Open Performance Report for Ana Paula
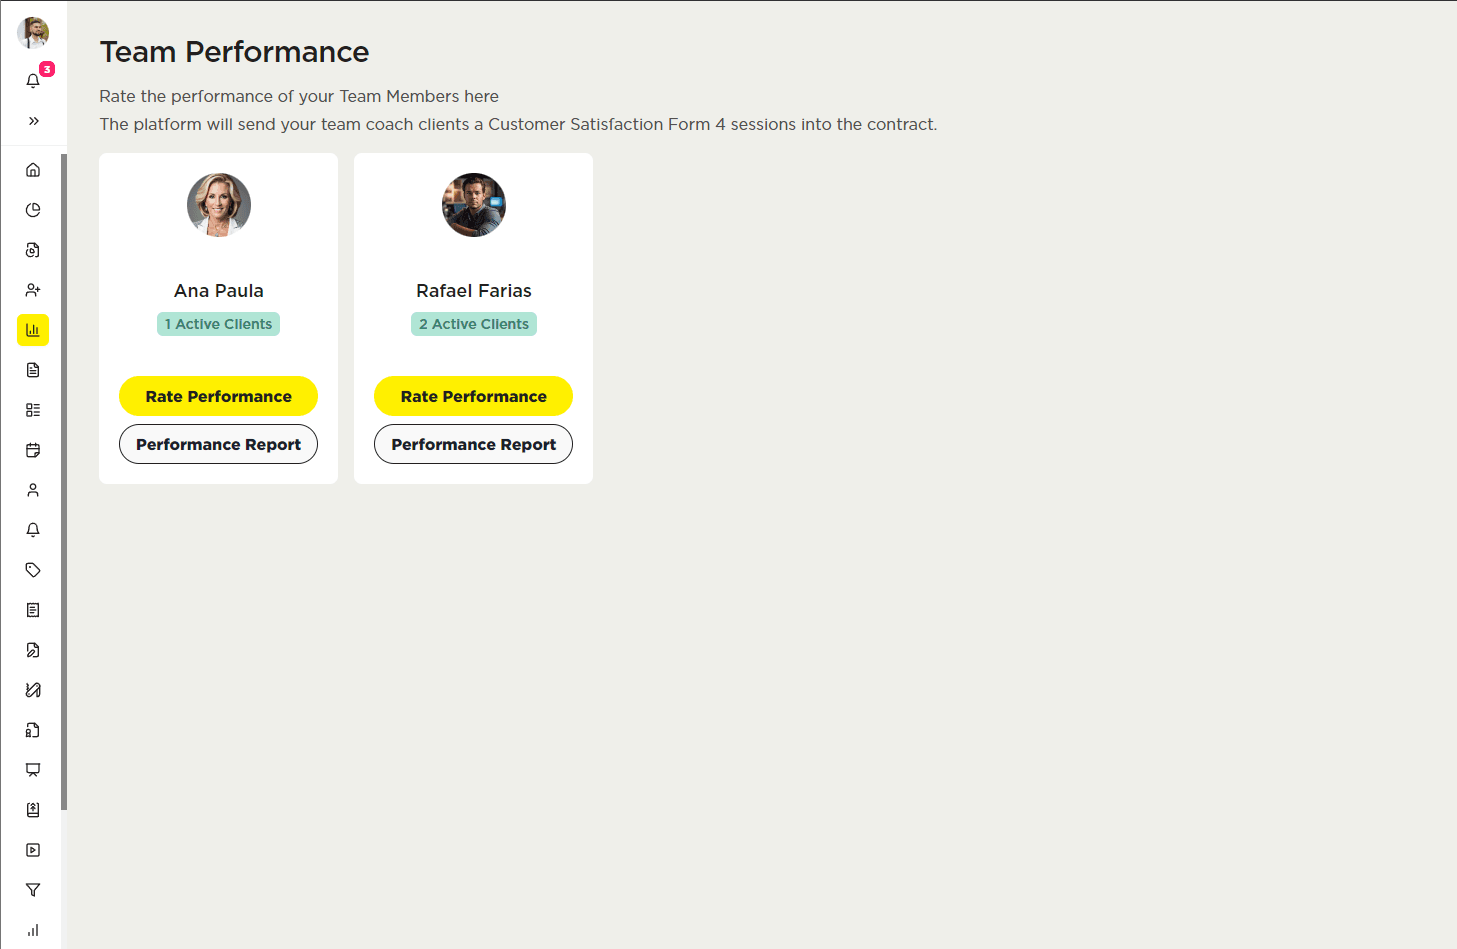The height and width of the screenshot is (949, 1457). coord(218,444)
